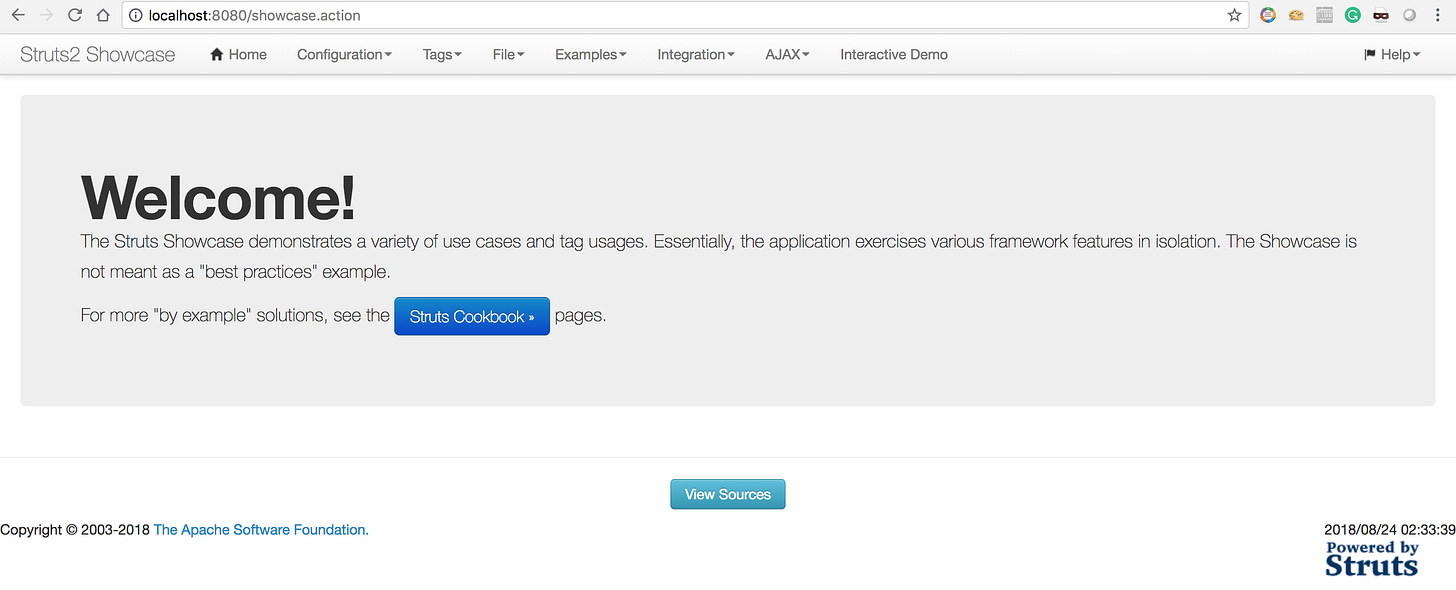This screenshot has height=590, width=1456.
Task: Click the Powered by Struts logo
Action: 1372,558
